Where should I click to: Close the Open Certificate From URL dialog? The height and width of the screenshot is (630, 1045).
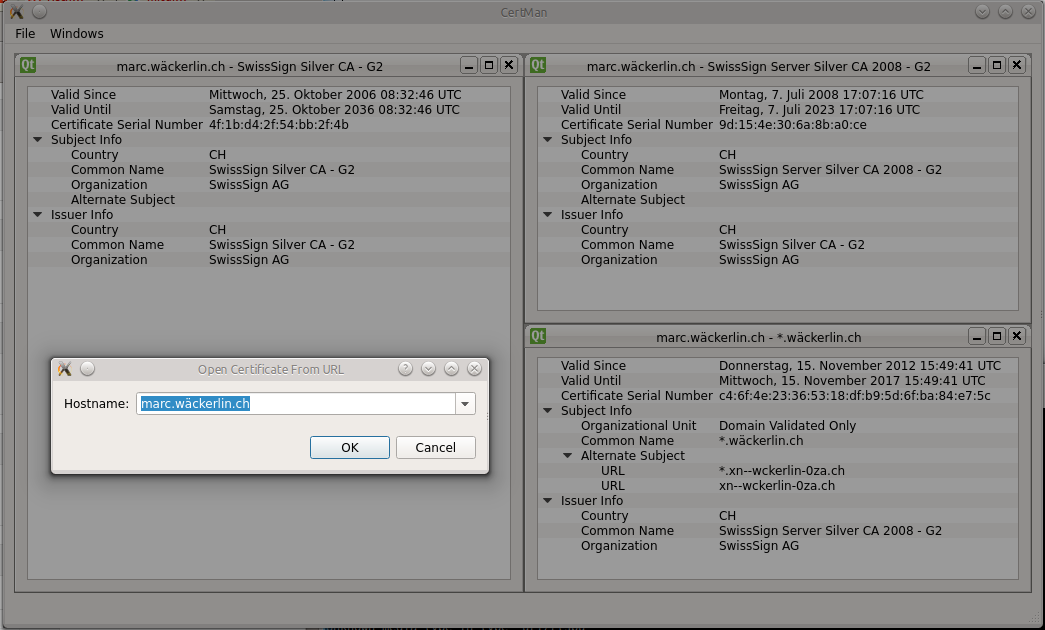pos(475,369)
